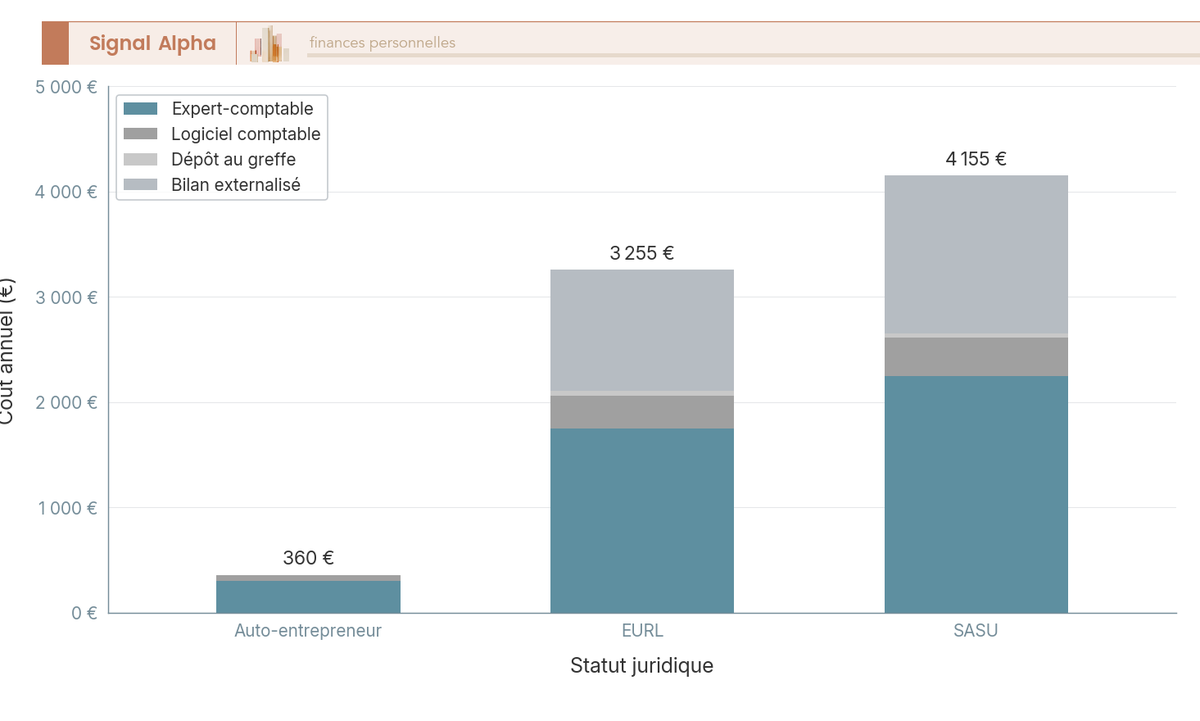Click the "Auto-entrepreneur" x-axis label
The height and width of the screenshot is (721, 1200).
tap(308, 631)
